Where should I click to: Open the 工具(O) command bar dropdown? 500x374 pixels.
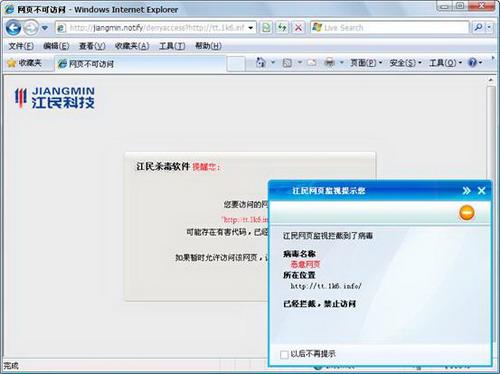[x=445, y=63]
